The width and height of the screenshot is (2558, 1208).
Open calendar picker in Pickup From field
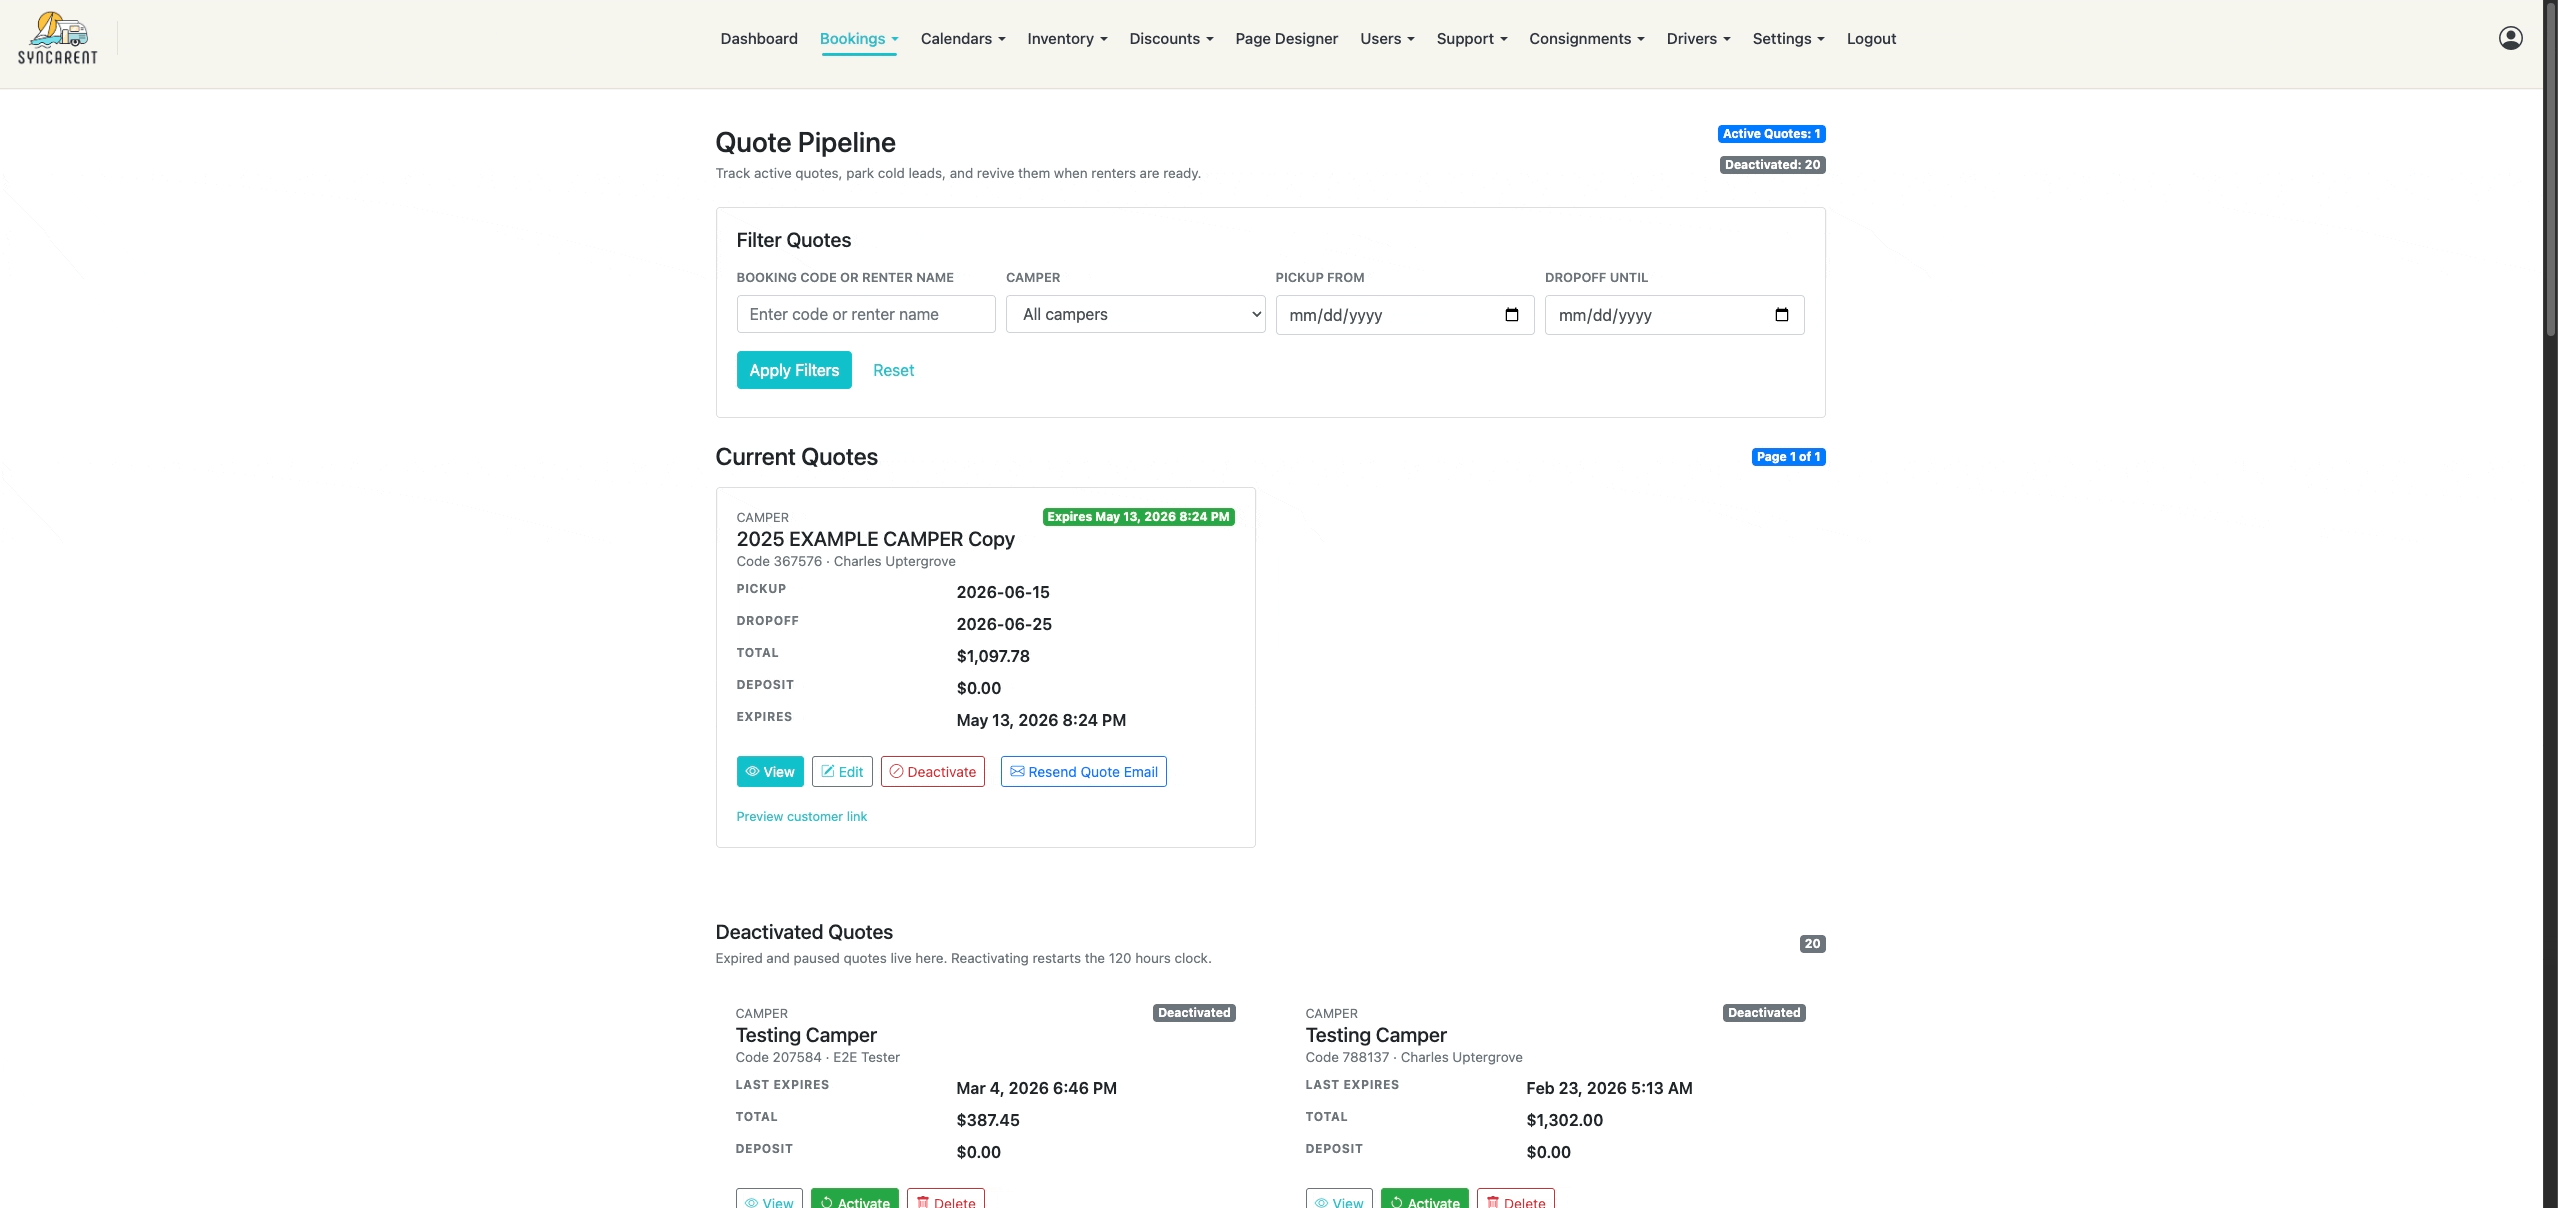click(x=1511, y=315)
